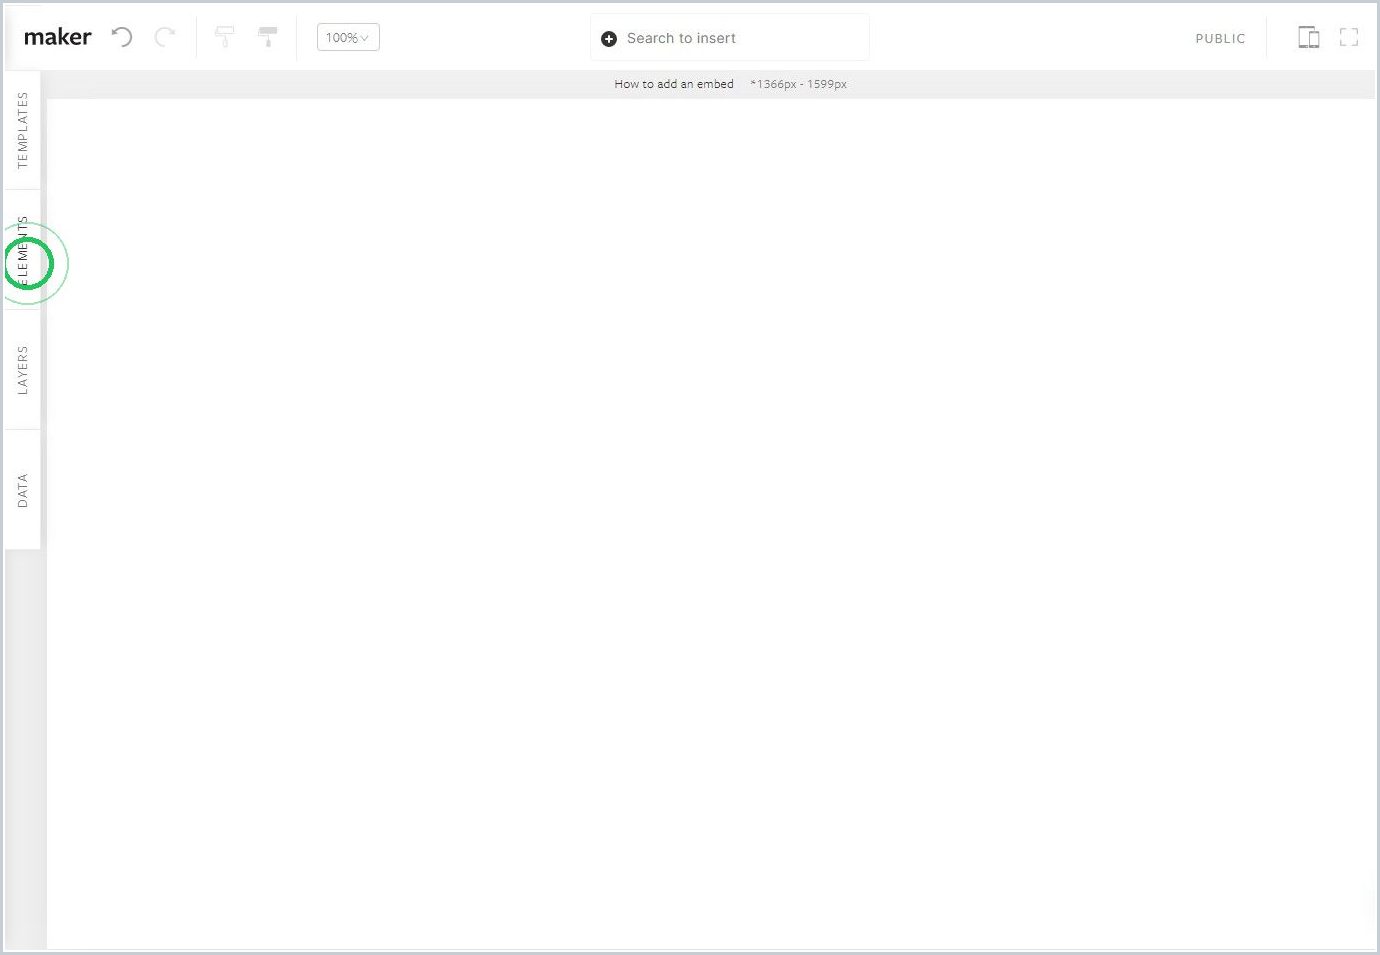This screenshot has width=1380, height=955.
Task: Click the Search to insert field
Action: pos(730,38)
